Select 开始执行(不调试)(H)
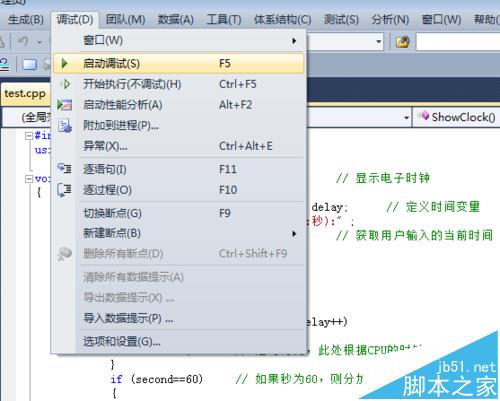 pos(179,84)
